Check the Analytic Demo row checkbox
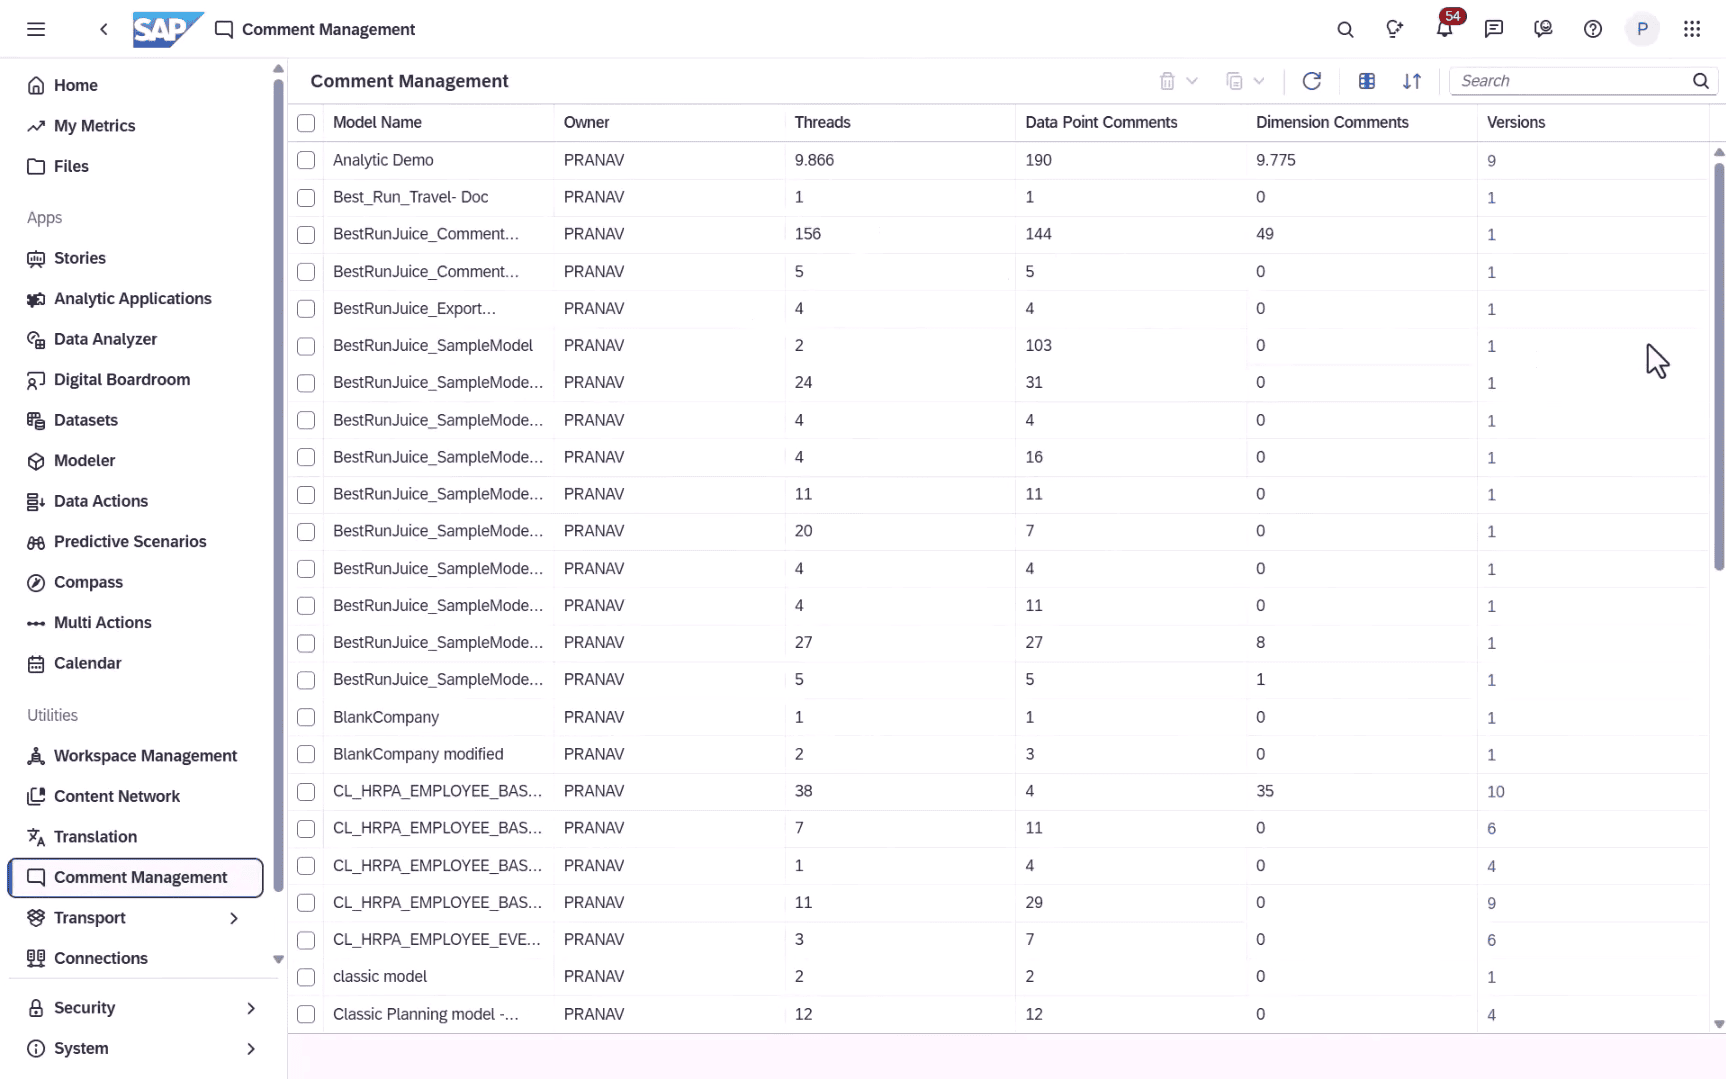The width and height of the screenshot is (1726, 1079). click(306, 160)
